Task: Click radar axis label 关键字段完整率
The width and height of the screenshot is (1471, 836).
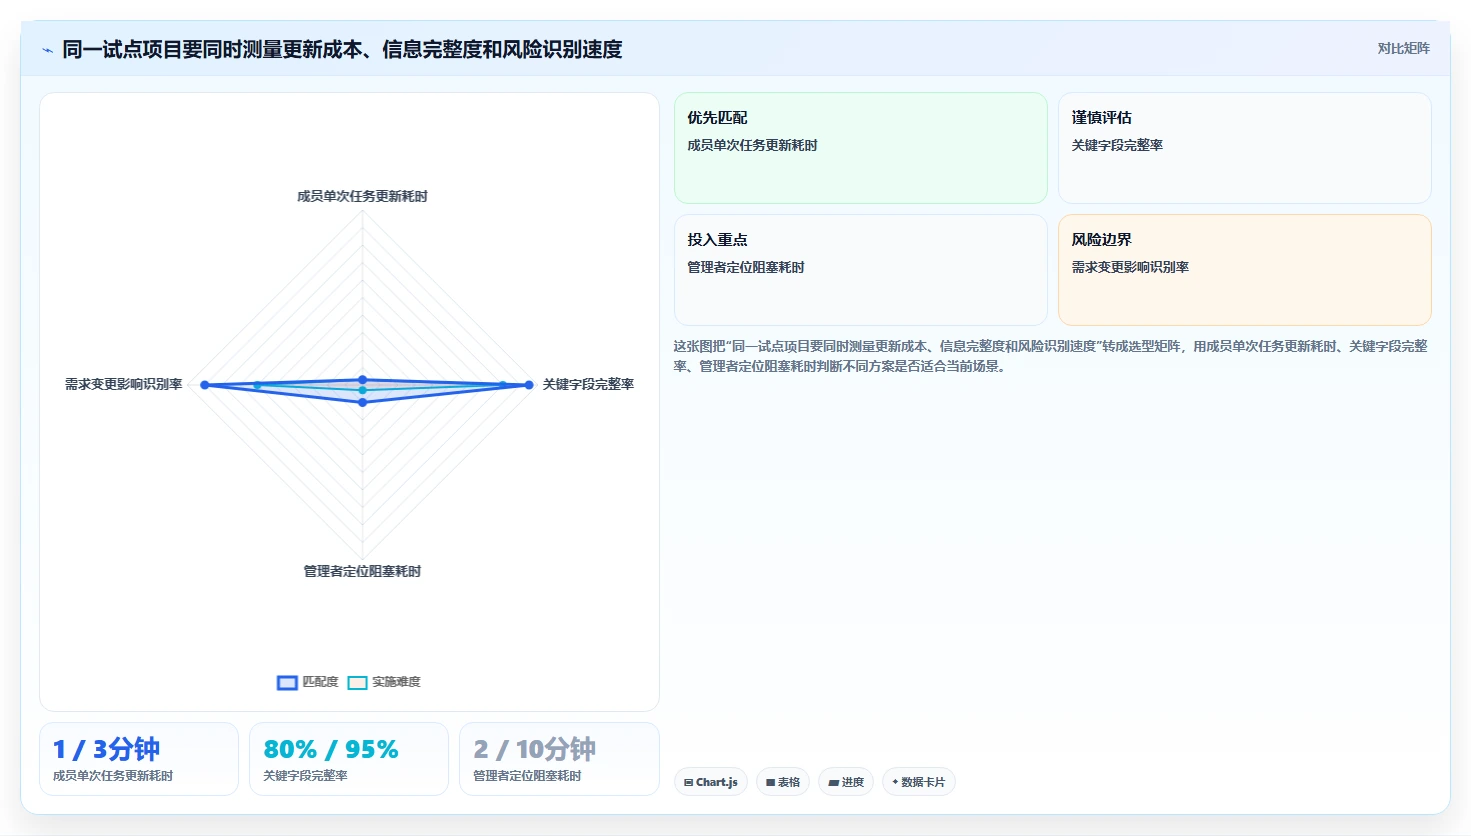Action: pyautogui.click(x=588, y=384)
